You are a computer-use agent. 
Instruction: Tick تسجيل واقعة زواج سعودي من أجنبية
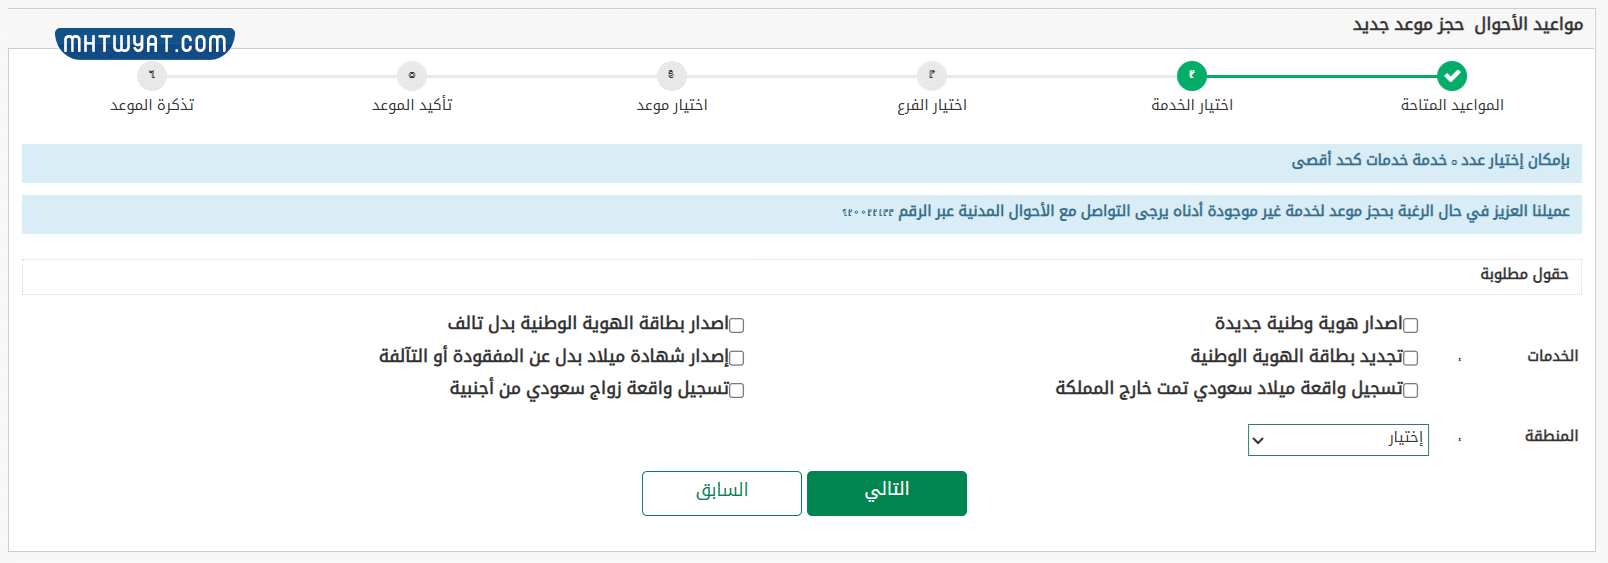(736, 390)
